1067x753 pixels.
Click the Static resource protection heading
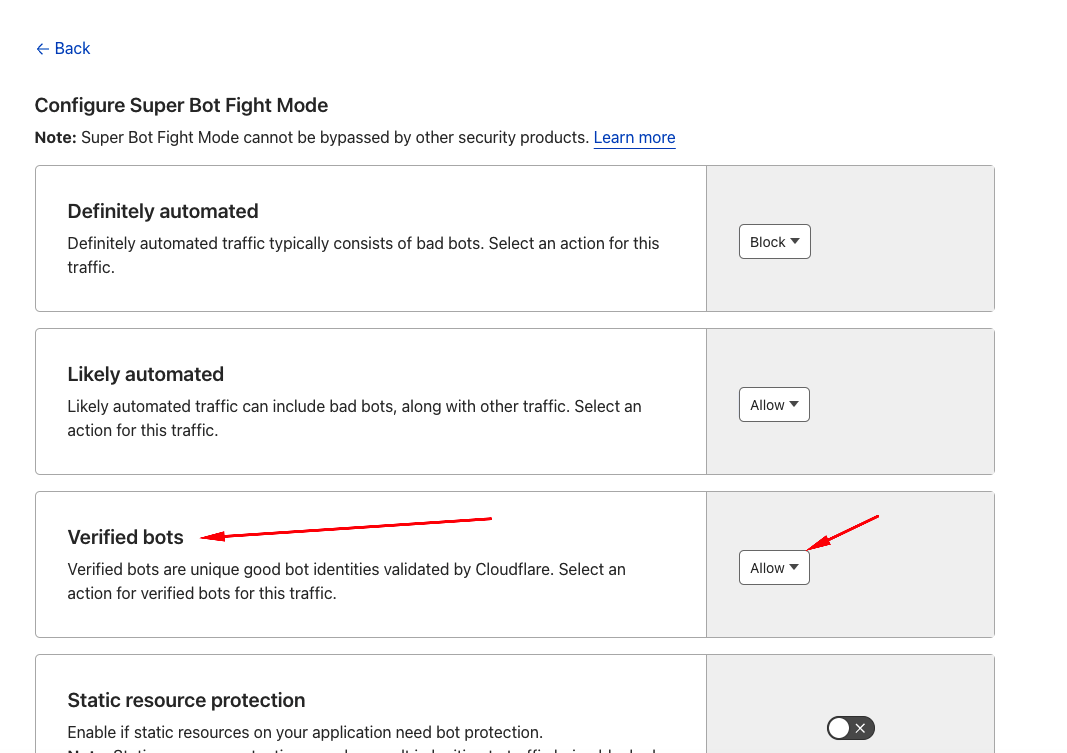click(x=186, y=700)
